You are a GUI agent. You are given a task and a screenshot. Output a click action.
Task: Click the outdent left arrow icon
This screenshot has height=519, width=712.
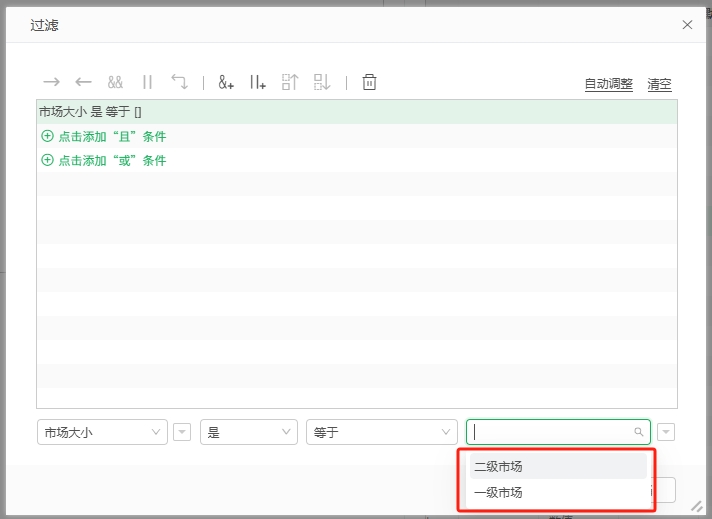click(83, 82)
